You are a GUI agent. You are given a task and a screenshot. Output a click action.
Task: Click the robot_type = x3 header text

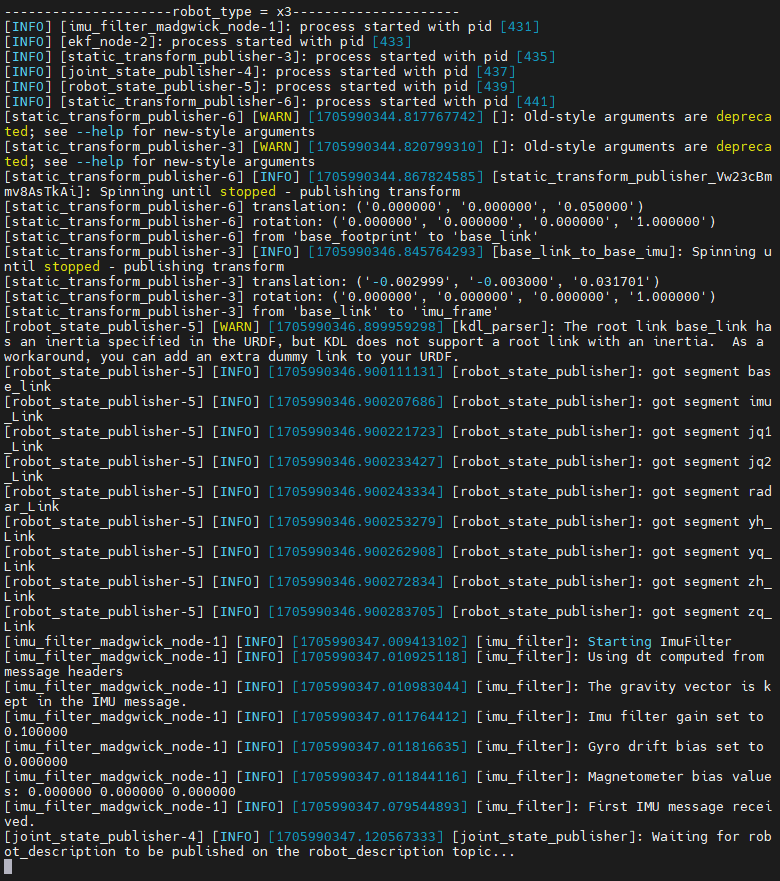[x=233, y=11]
